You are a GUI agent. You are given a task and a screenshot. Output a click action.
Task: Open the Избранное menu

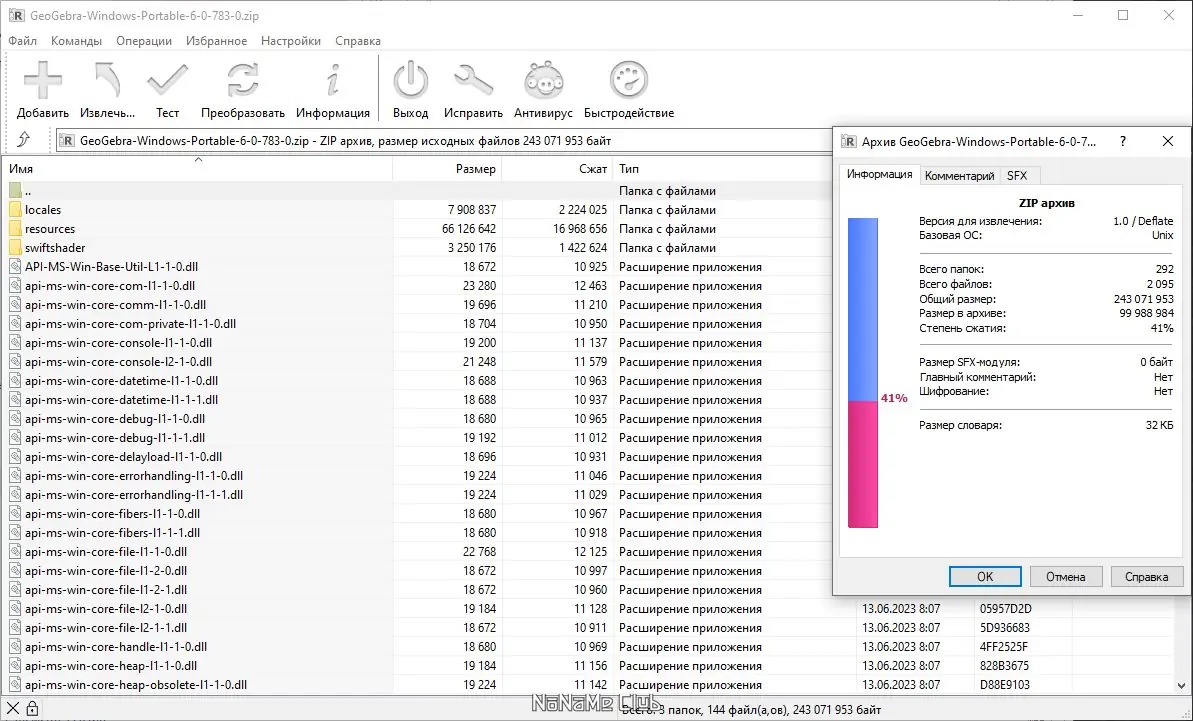(x=216, y=41)
